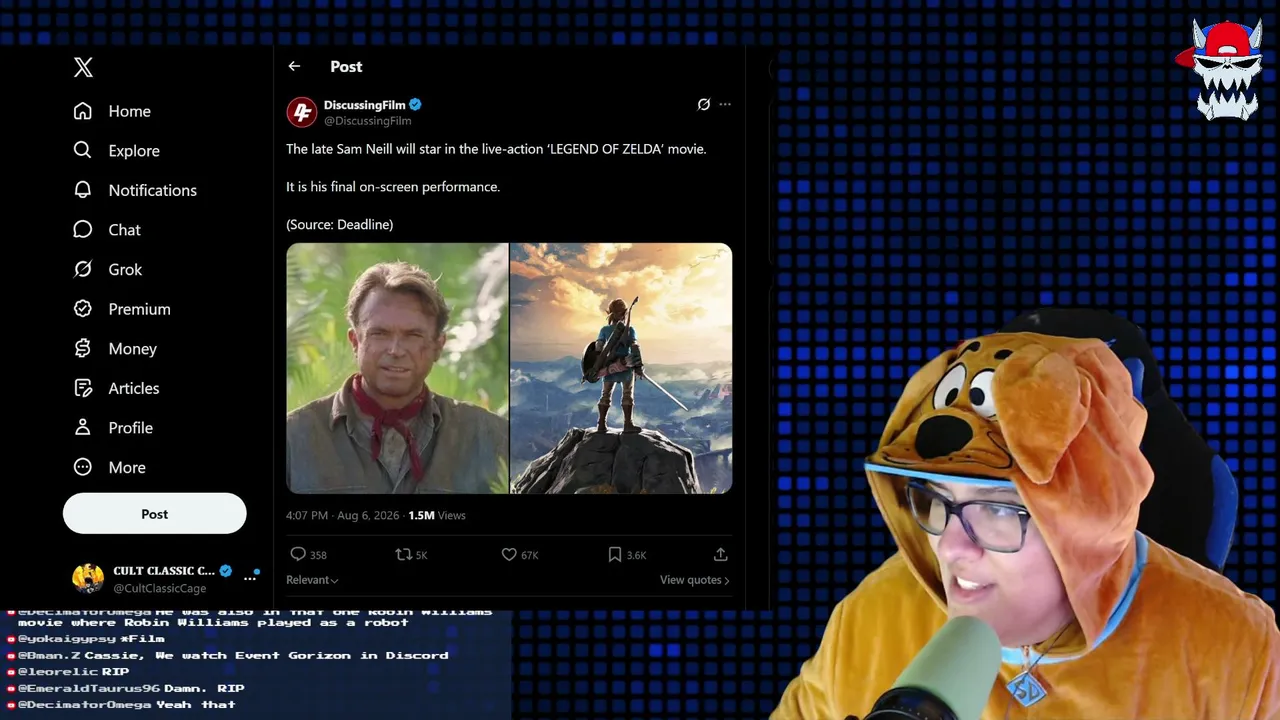Expand the Relevant replies sort dropdown

point(312,580)
